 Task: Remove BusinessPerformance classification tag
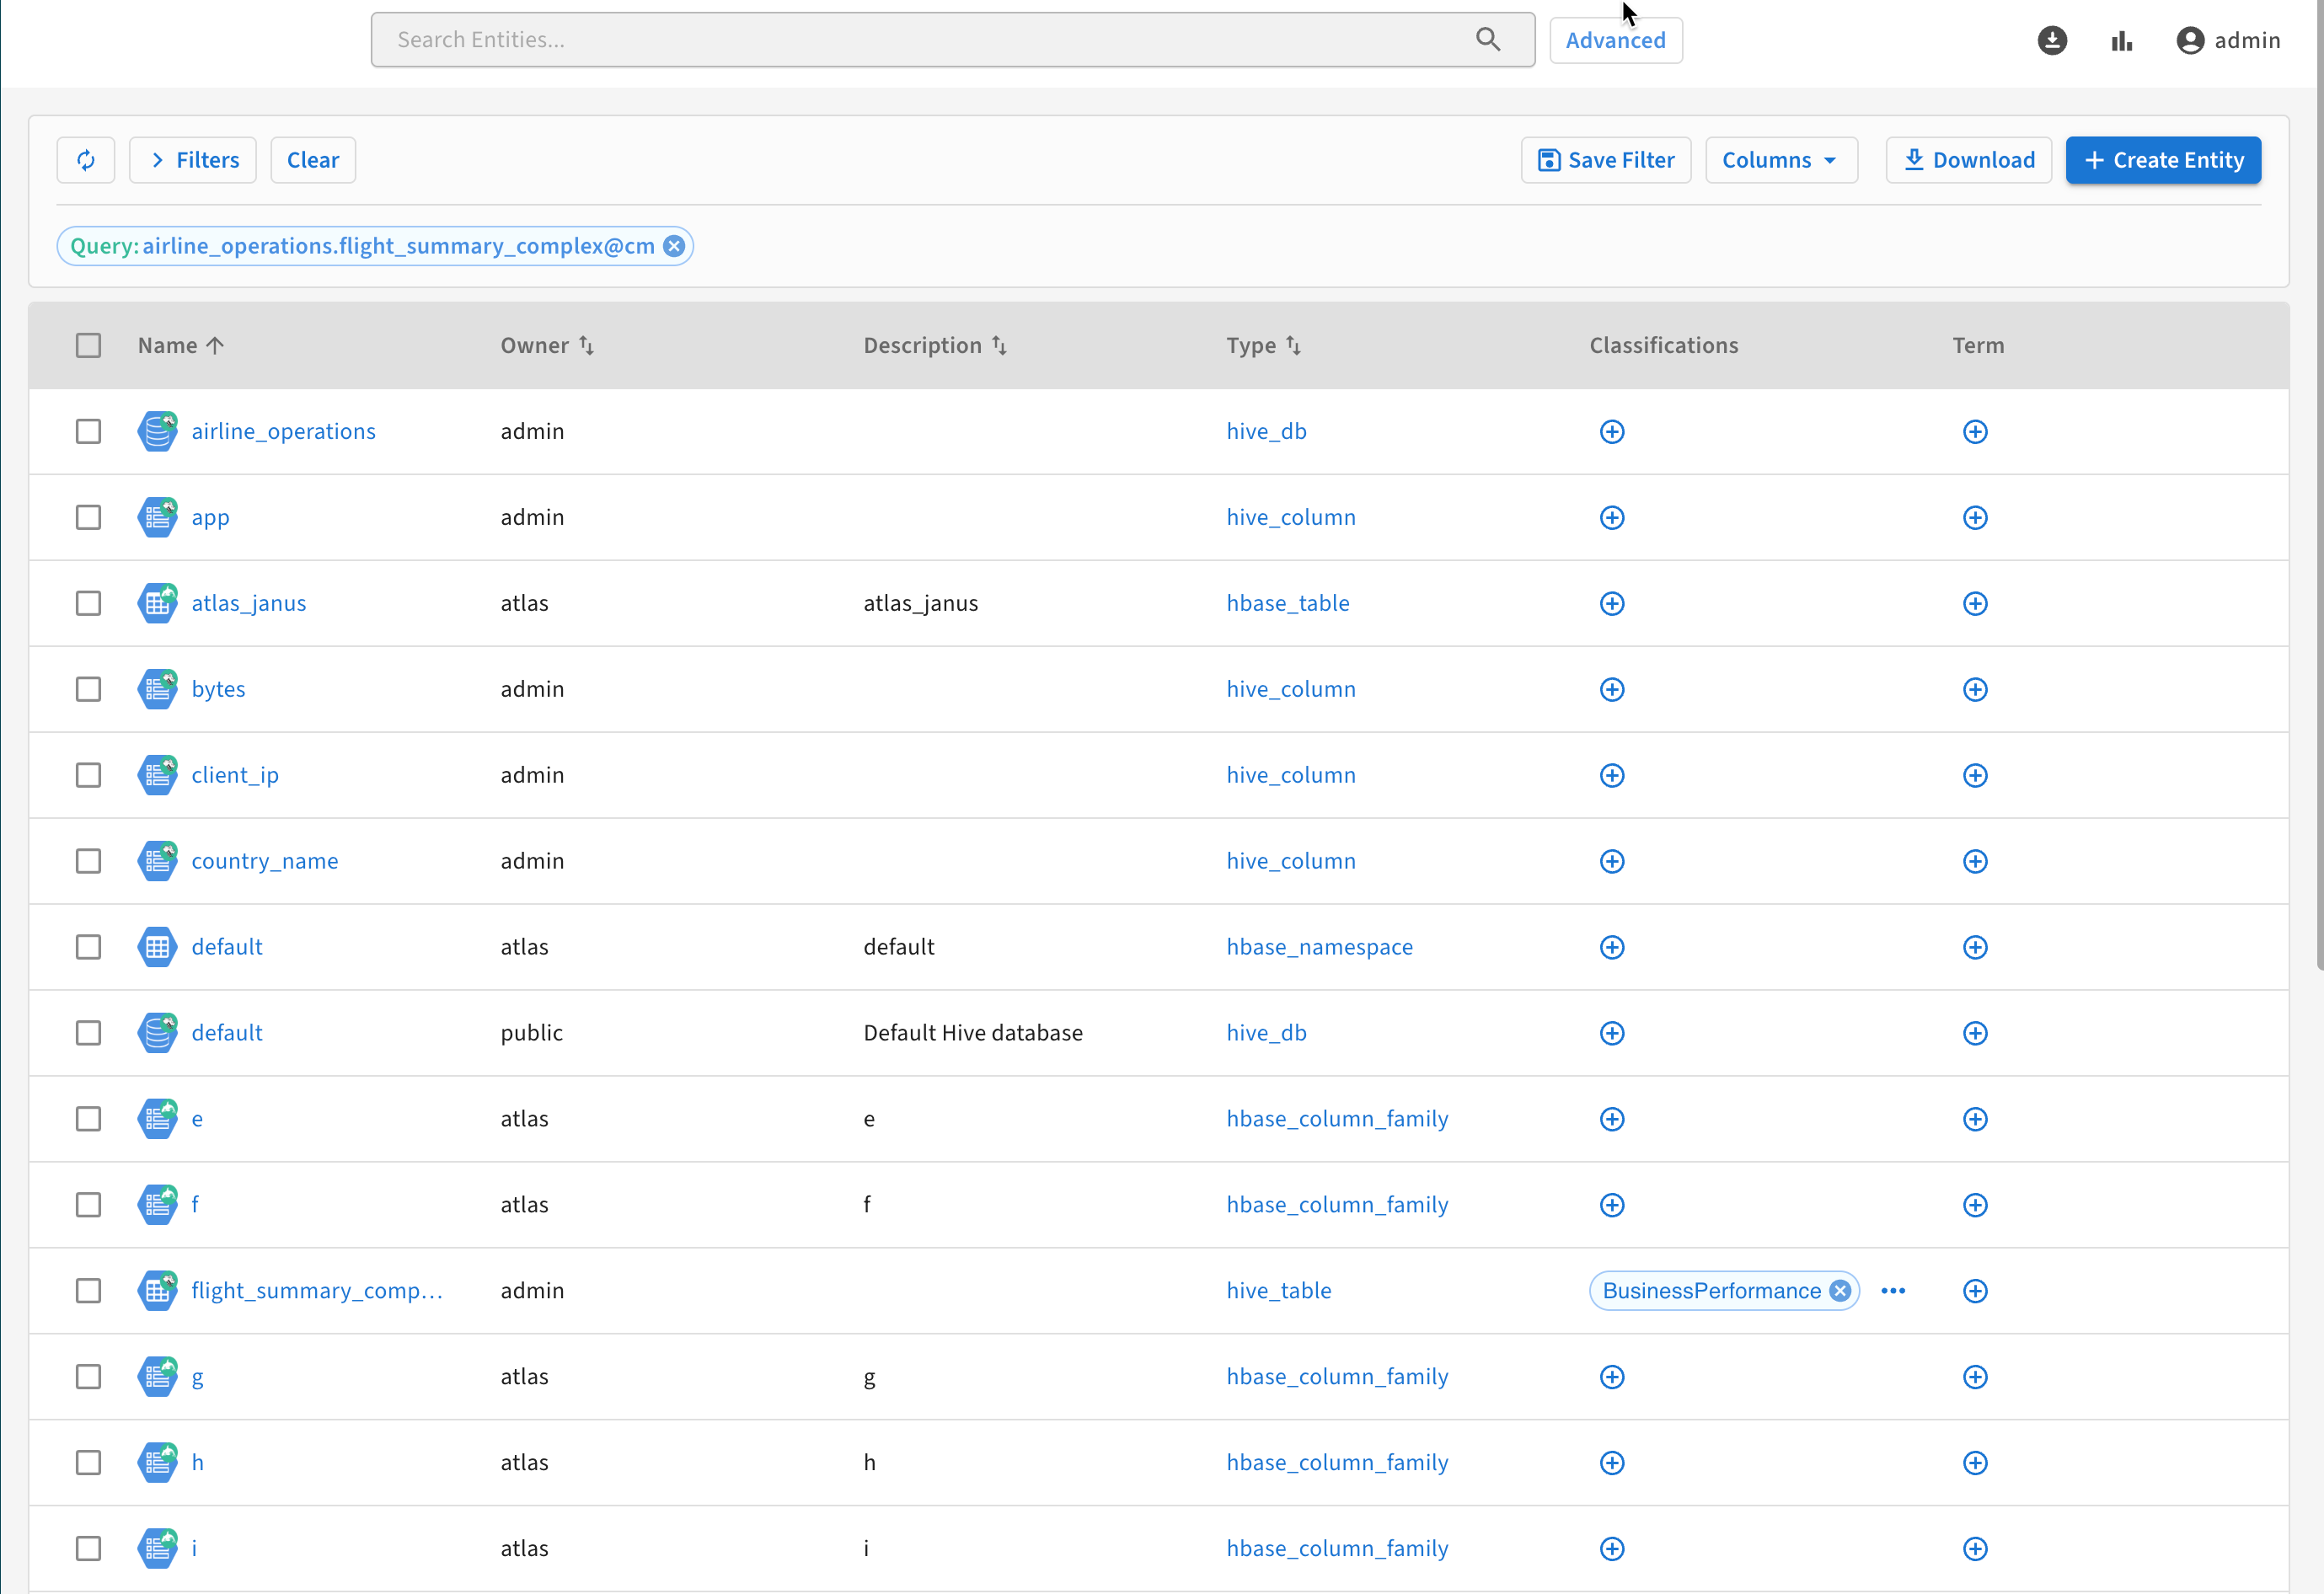(x=1840, y=1290)
